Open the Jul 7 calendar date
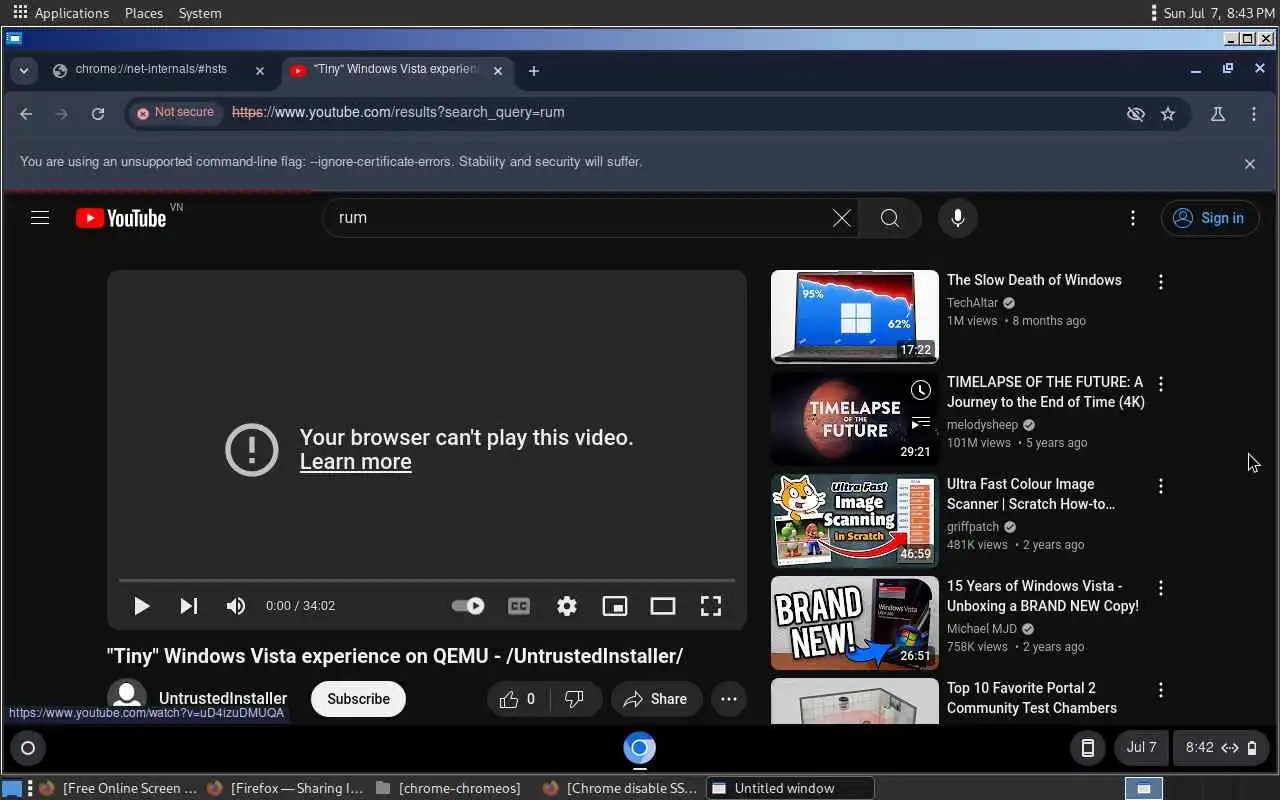This screenshot has height=800, width=1280. tap(1141, 748)
